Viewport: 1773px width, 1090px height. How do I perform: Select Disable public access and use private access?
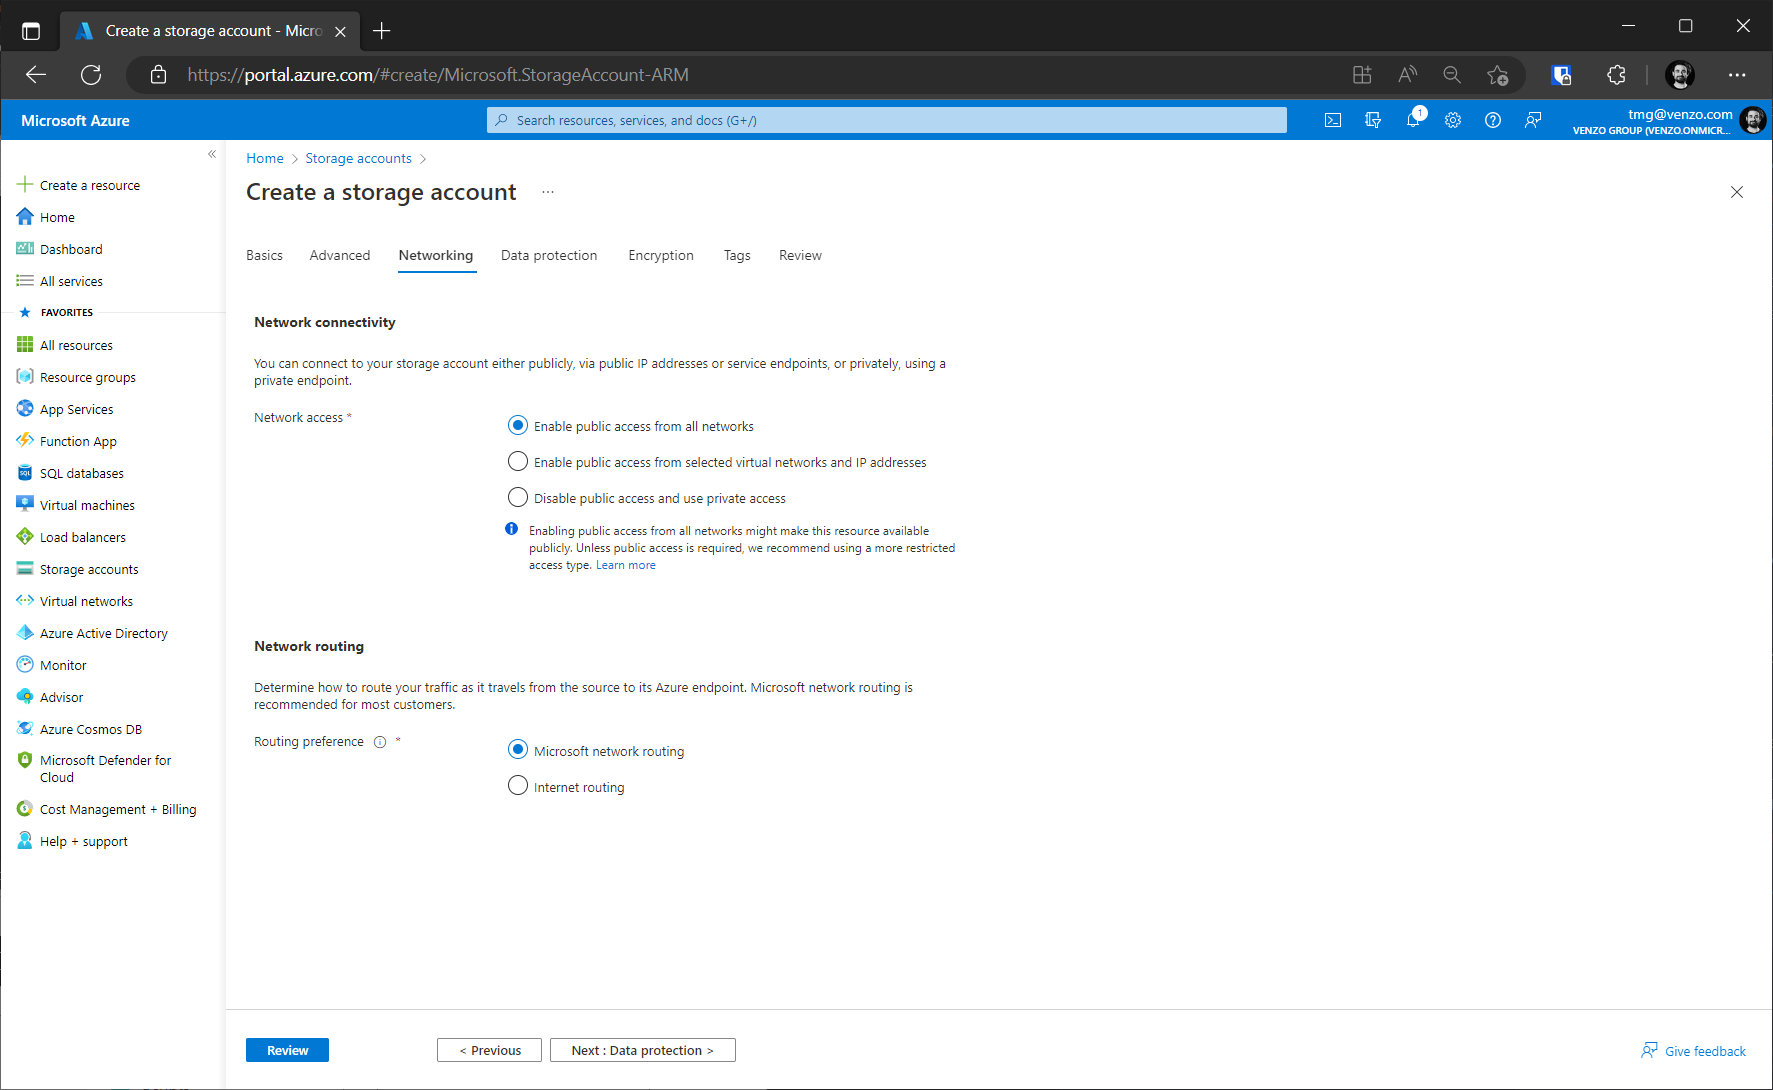pyautogui.click(x=518, y=498)
